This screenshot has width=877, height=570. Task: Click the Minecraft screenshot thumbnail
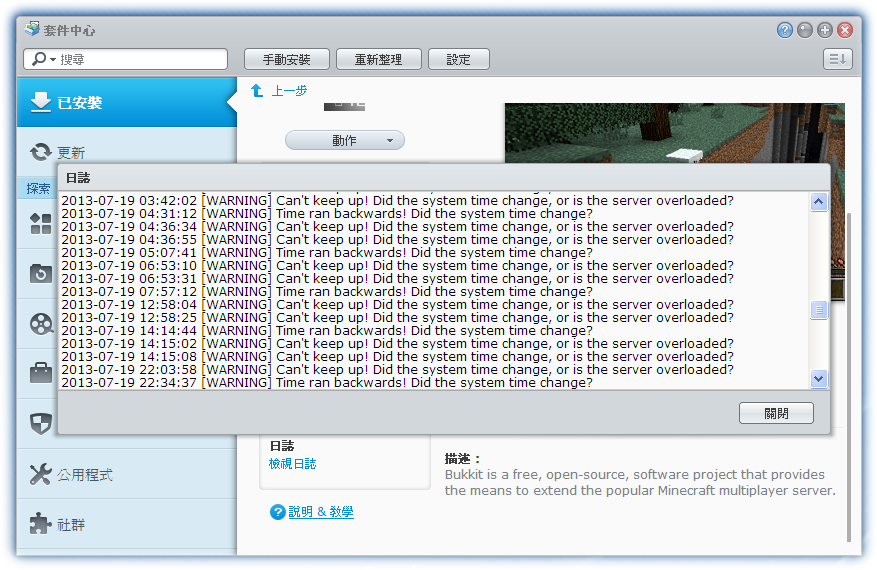675,133
